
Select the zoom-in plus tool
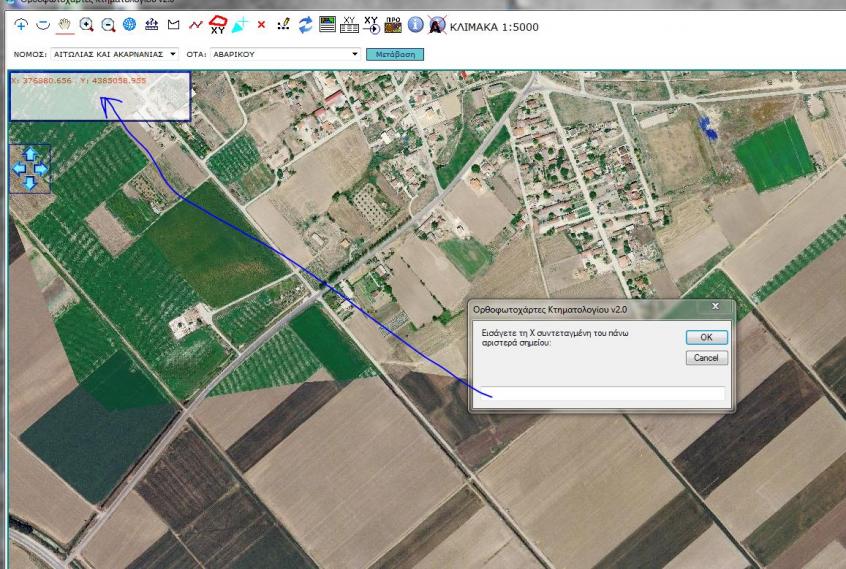[21, 24]
